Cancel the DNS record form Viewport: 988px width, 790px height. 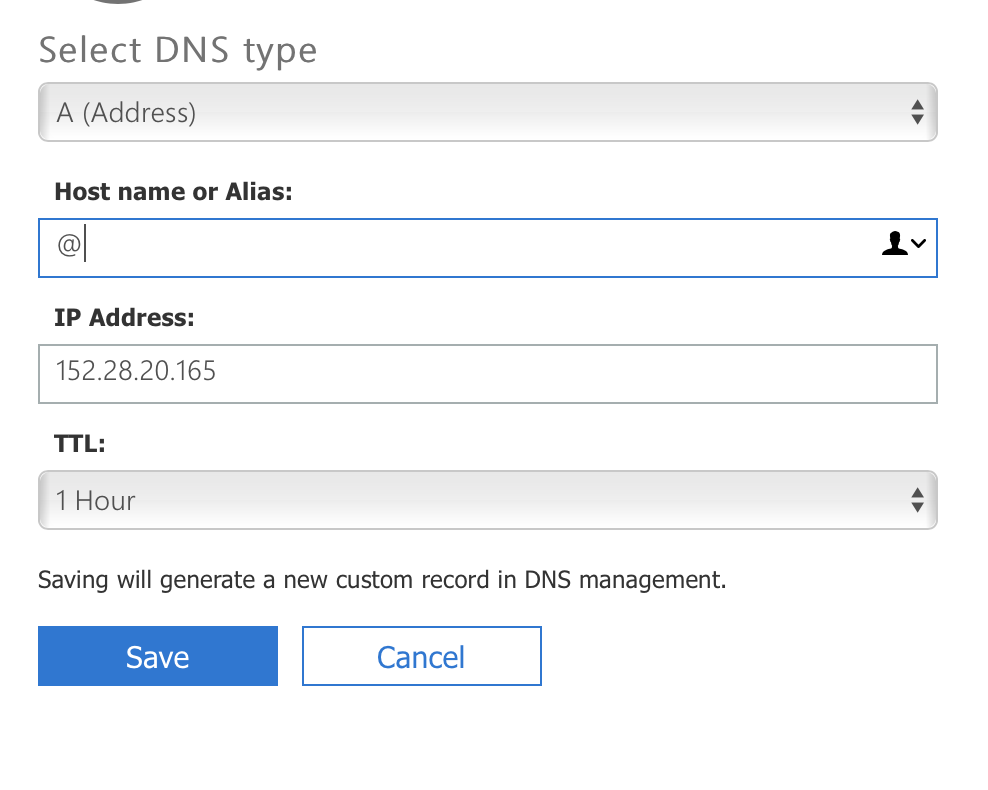(421, 657)
